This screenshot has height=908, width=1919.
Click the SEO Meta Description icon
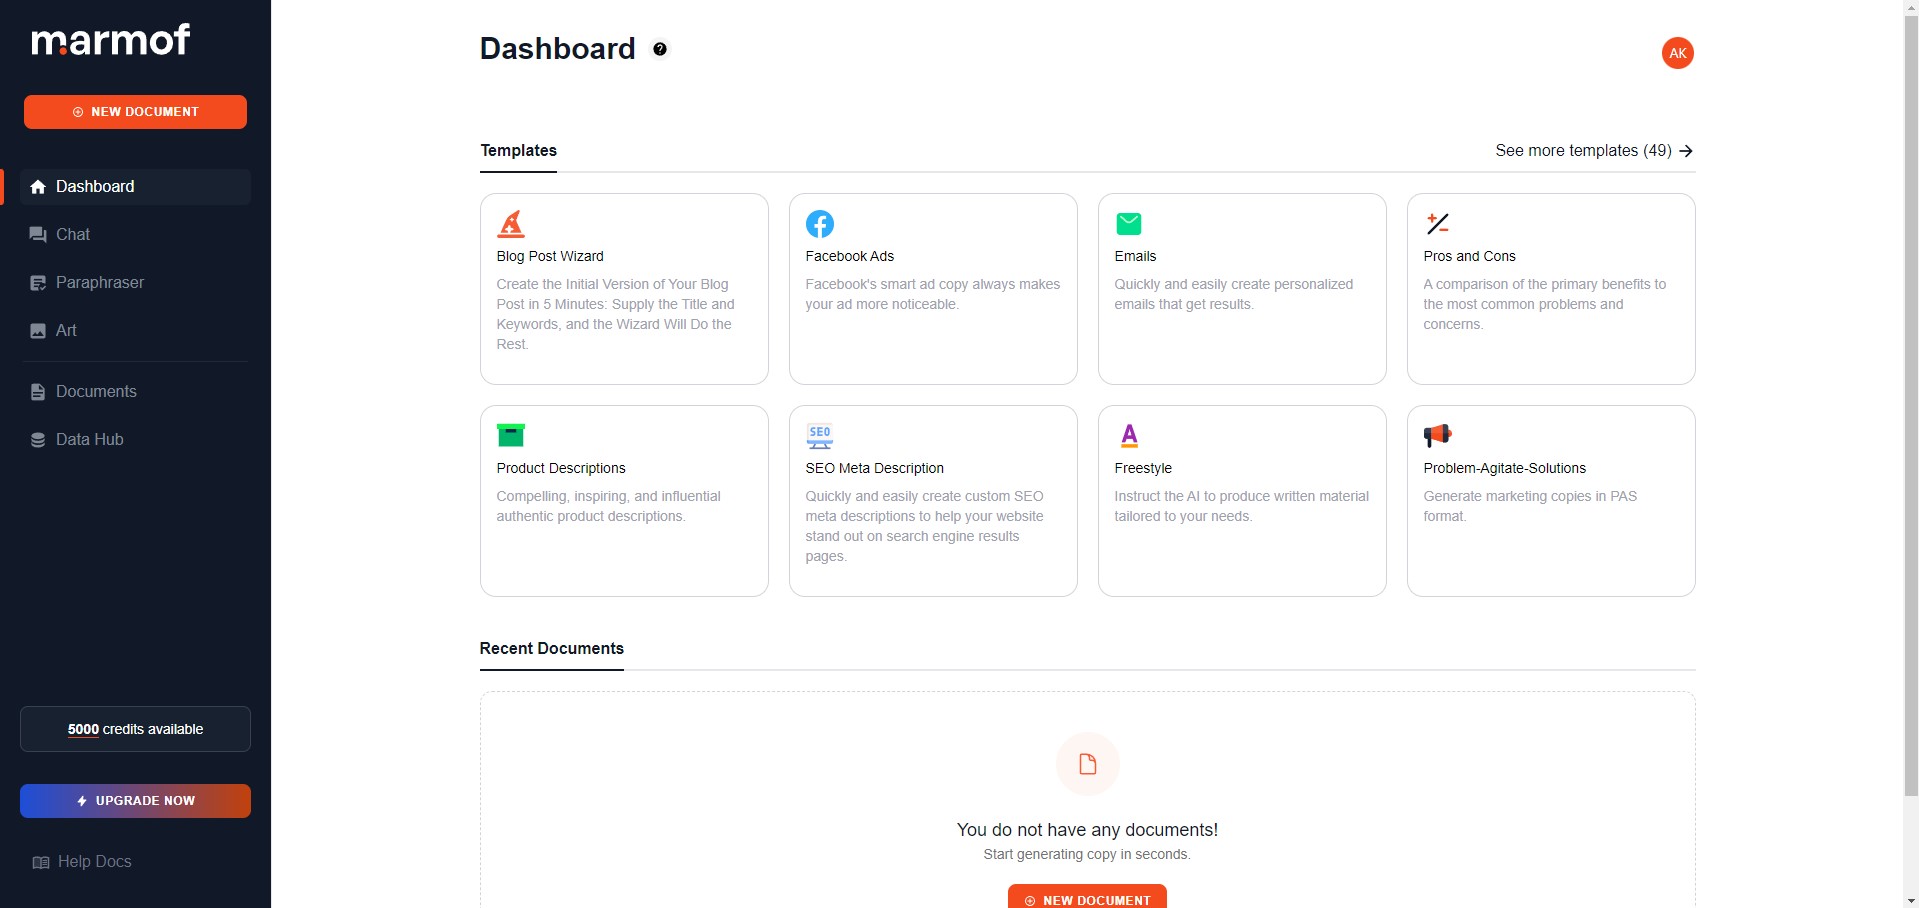[x=820, y=436]
